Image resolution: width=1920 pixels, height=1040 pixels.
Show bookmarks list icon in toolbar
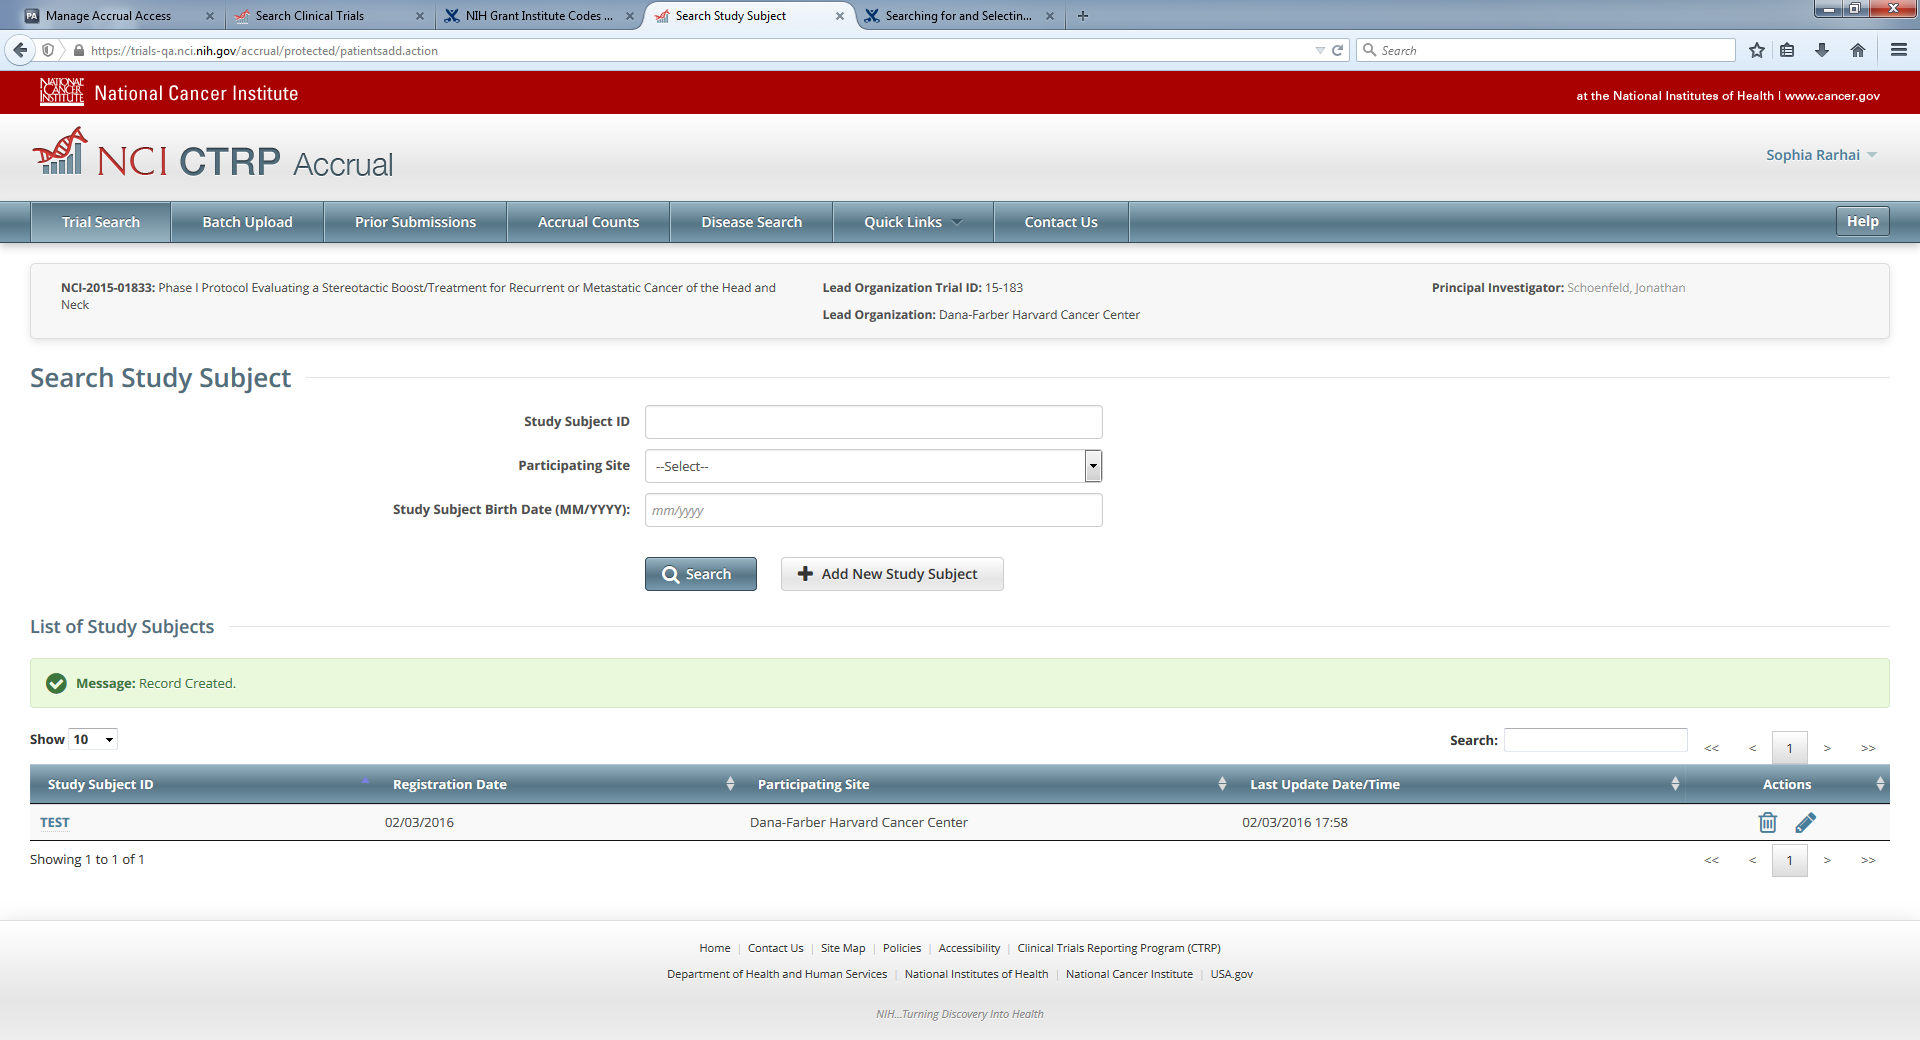(x=1787, y=50)
